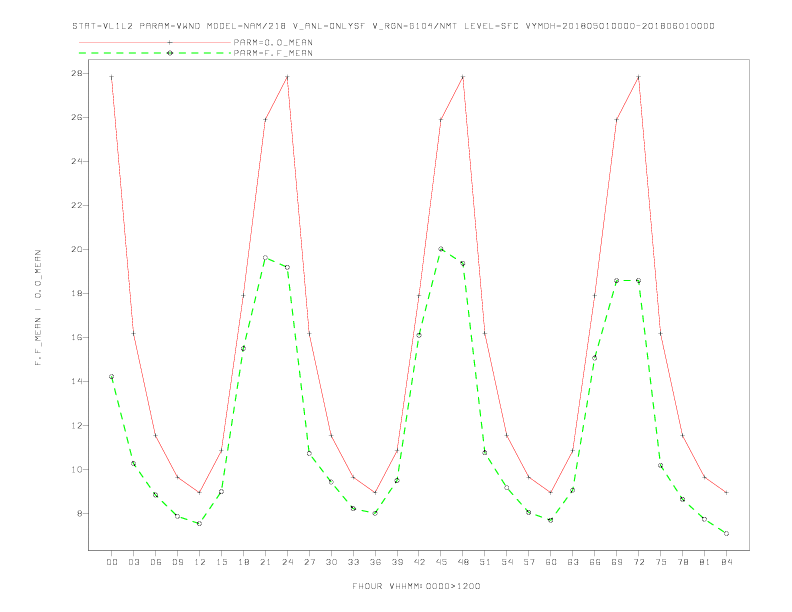Click the green F.F_MEAN point at hour 45

pyautogui.click(x=441, y=249)
